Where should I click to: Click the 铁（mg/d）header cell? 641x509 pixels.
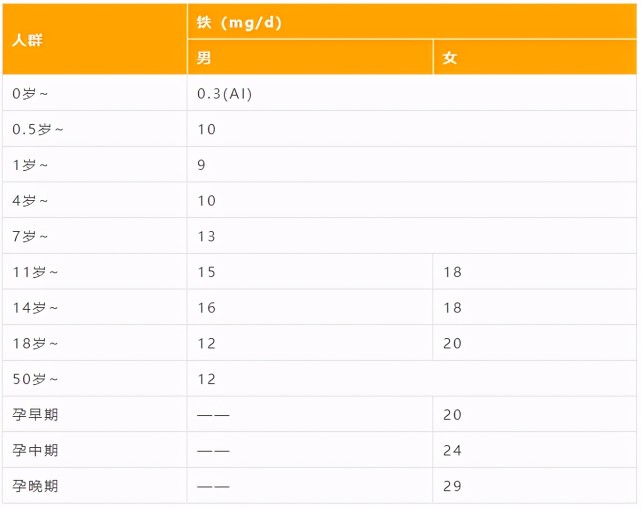[x=239, y=22]
